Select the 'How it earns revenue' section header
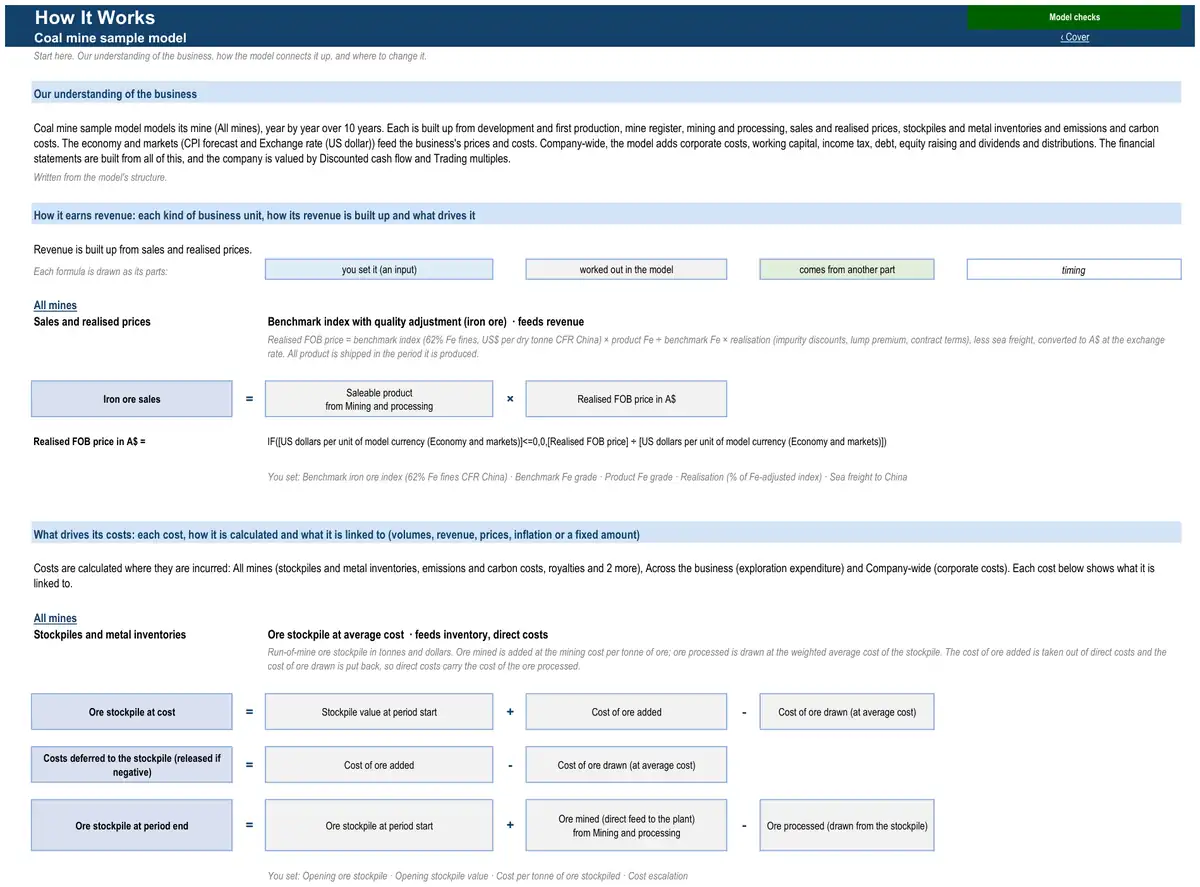 click(x=607, y=215)
